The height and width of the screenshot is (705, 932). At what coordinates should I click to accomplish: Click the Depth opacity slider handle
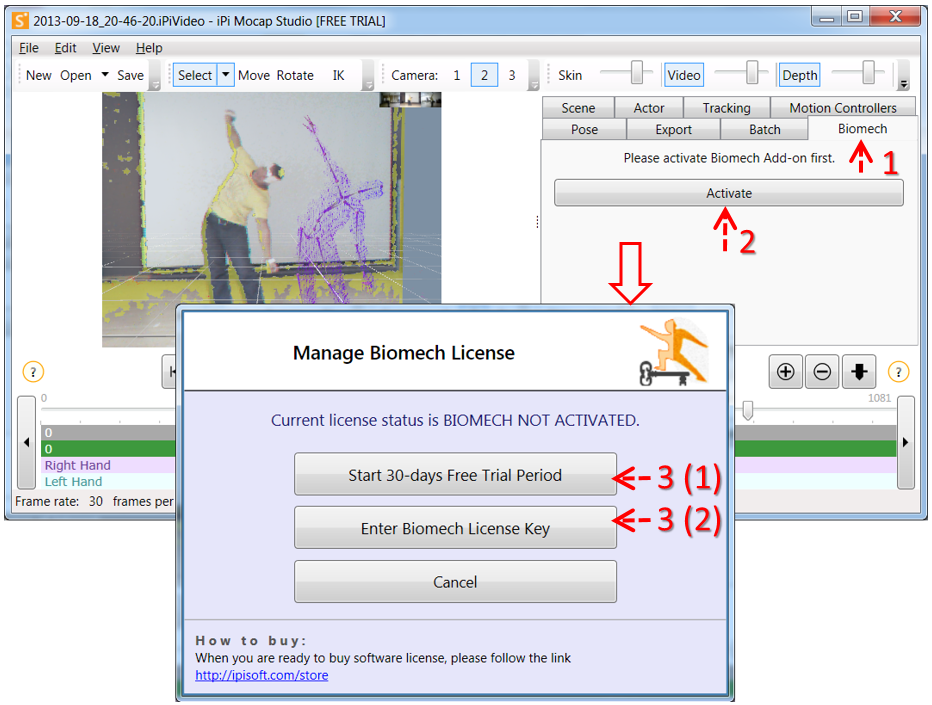[x=868, y=72]
